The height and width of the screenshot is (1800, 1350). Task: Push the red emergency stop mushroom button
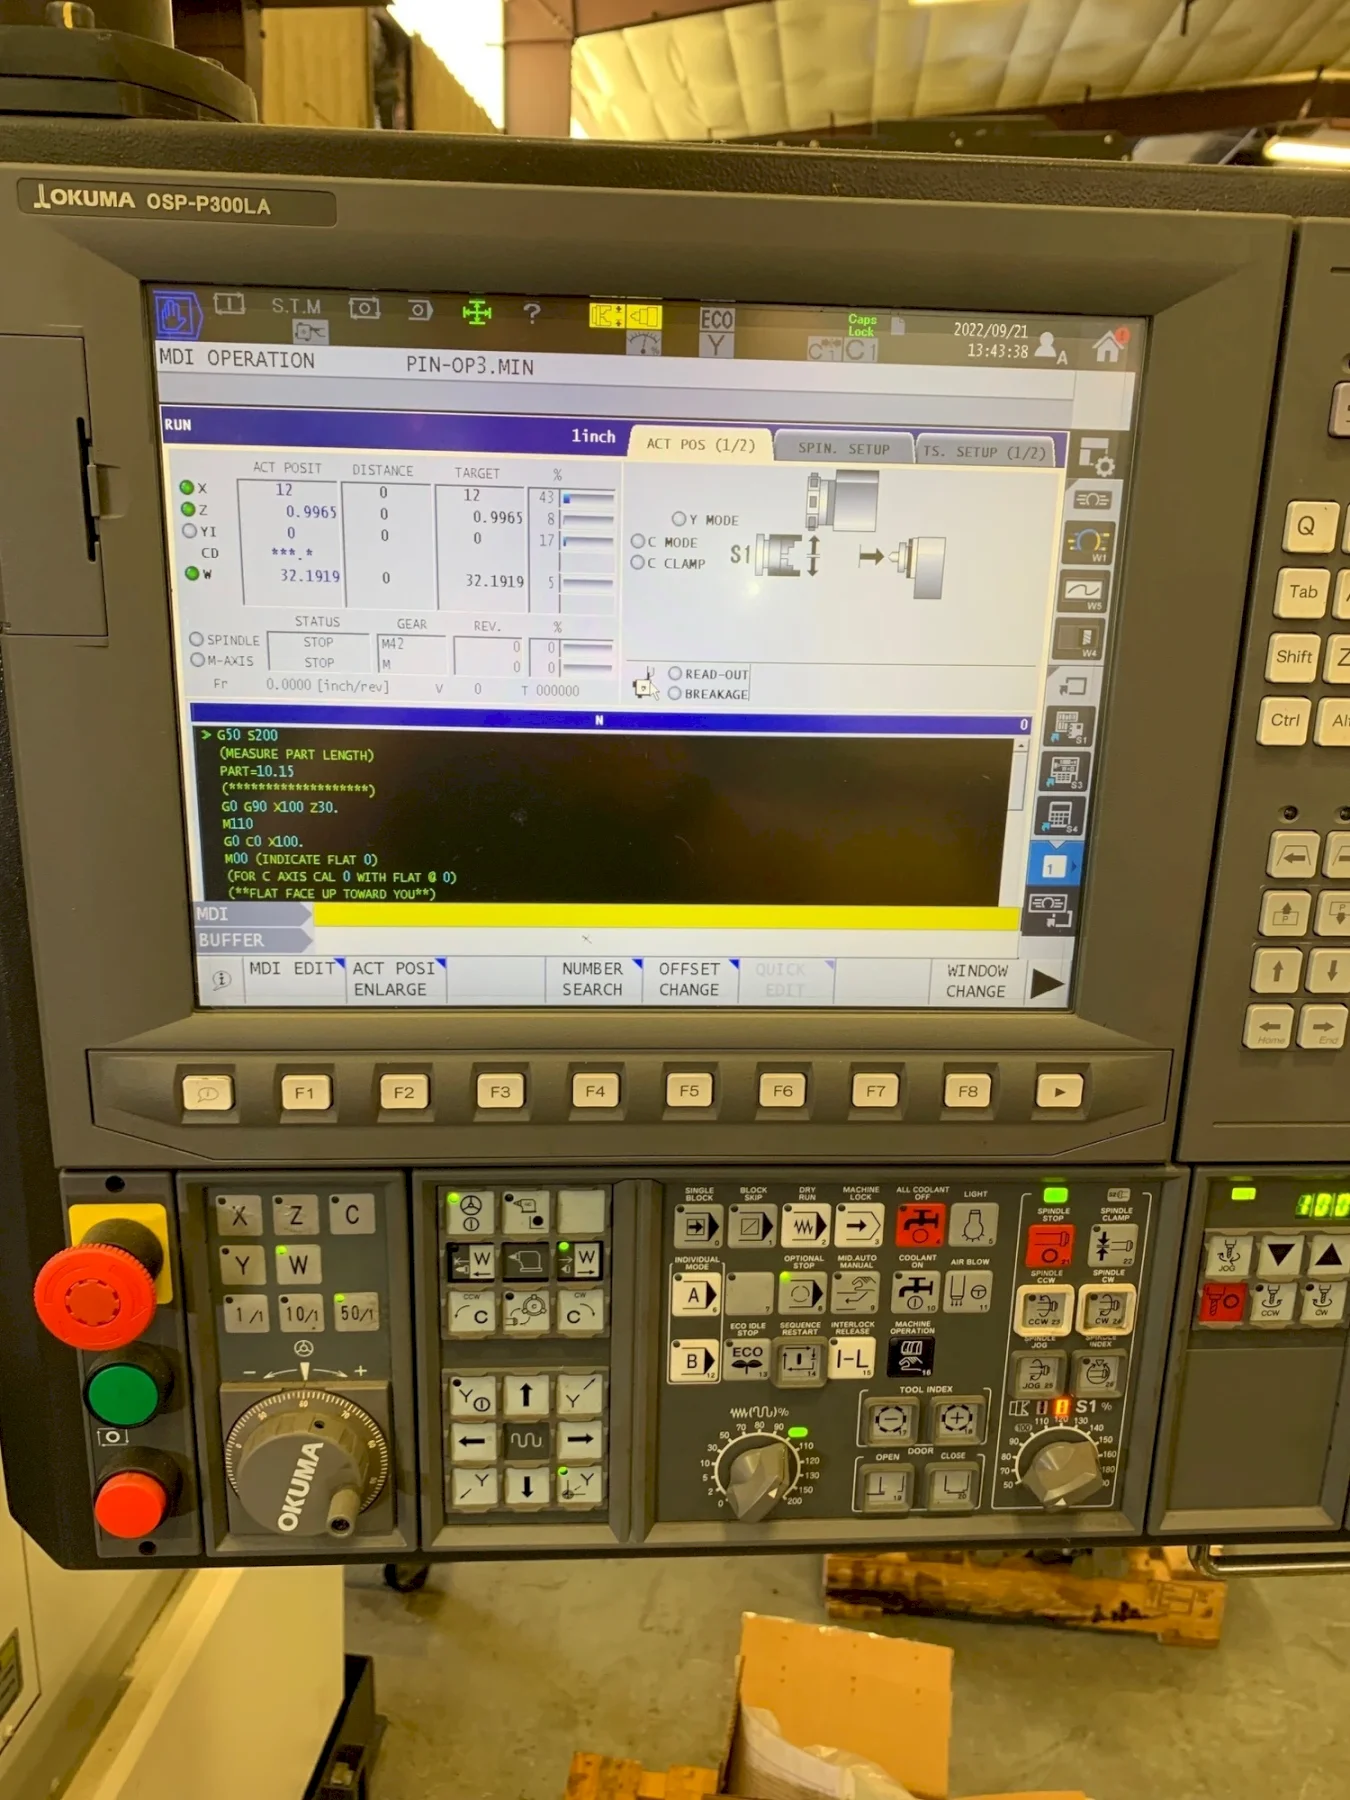click(x=93, y=1296)
